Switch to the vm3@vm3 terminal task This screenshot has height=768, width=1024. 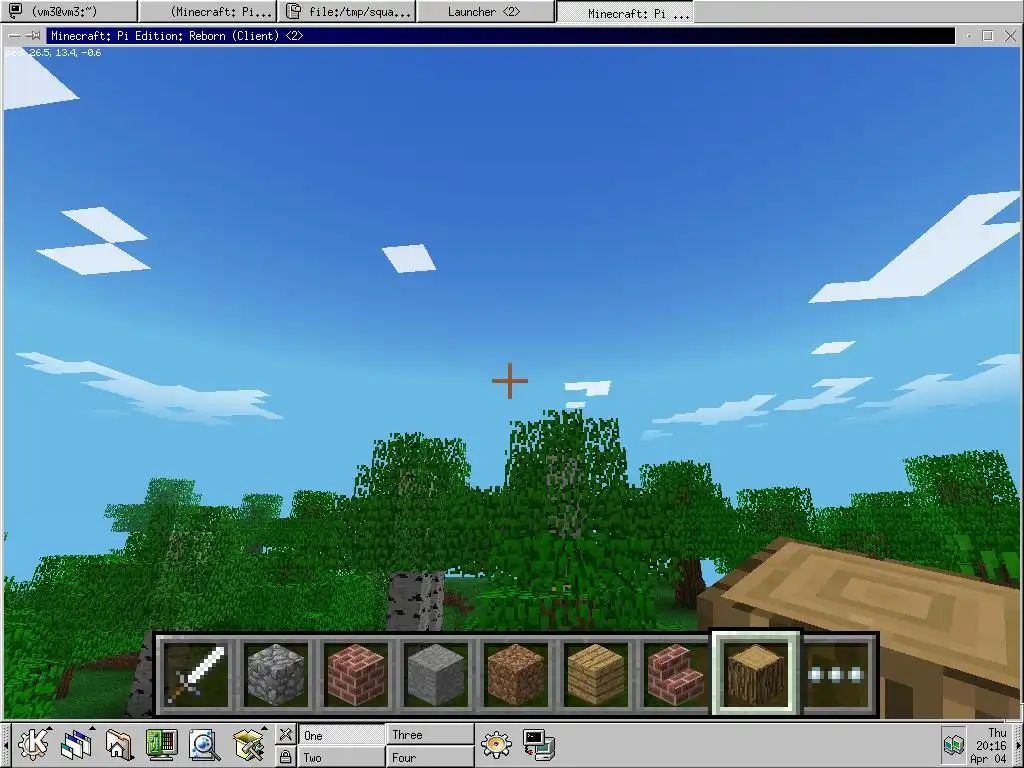pos(69,11)
